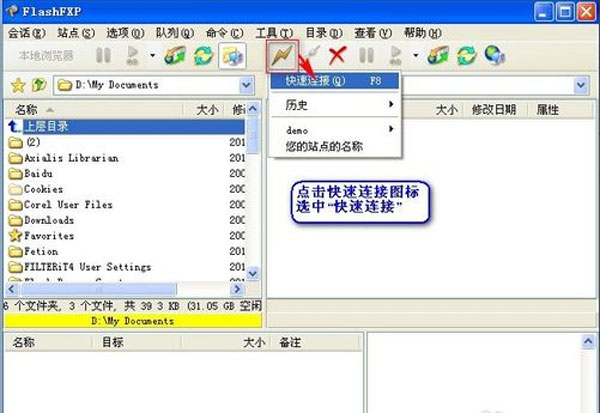Click the horizontal scrollbar thumb in local list
The width and height of the screenshot is (600, 413).
[x=99, y=289]
